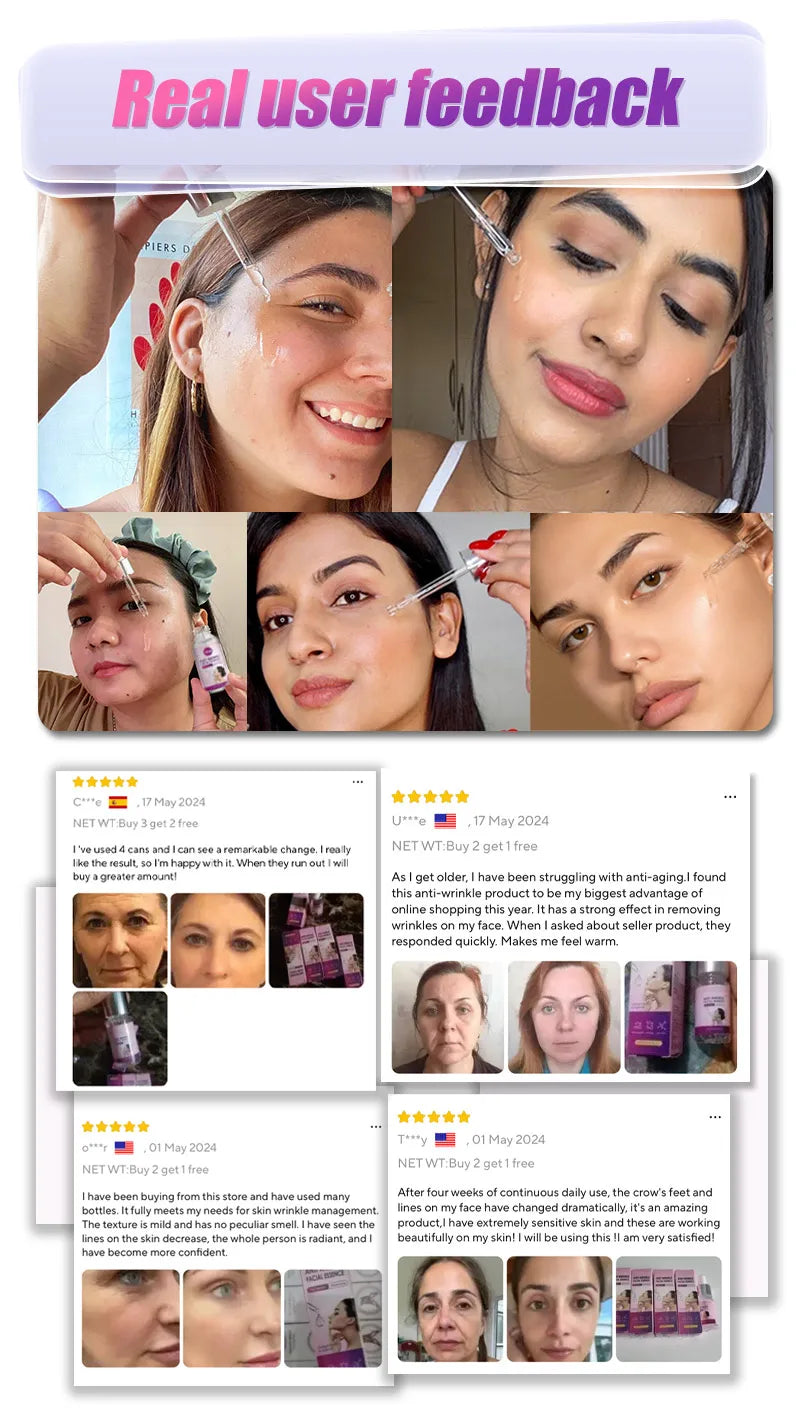
Task: Open the serum bottle photo in C***e's review
Action: (x=120, y=1038)
